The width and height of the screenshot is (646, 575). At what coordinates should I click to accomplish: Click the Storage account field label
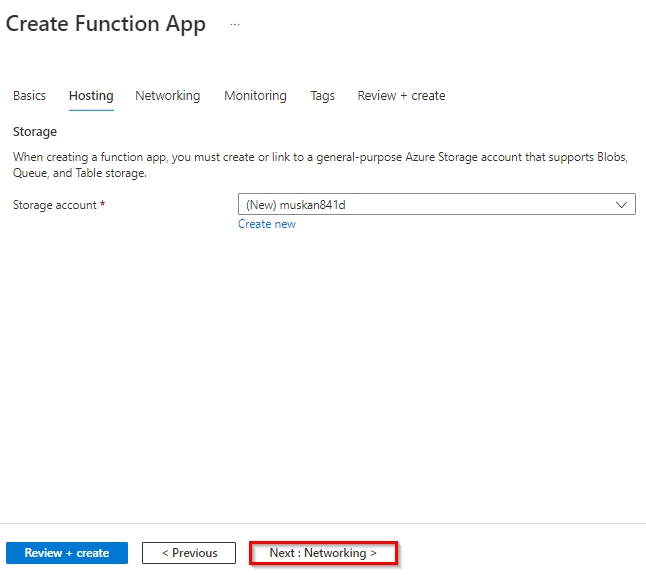(x=54, y=205)
